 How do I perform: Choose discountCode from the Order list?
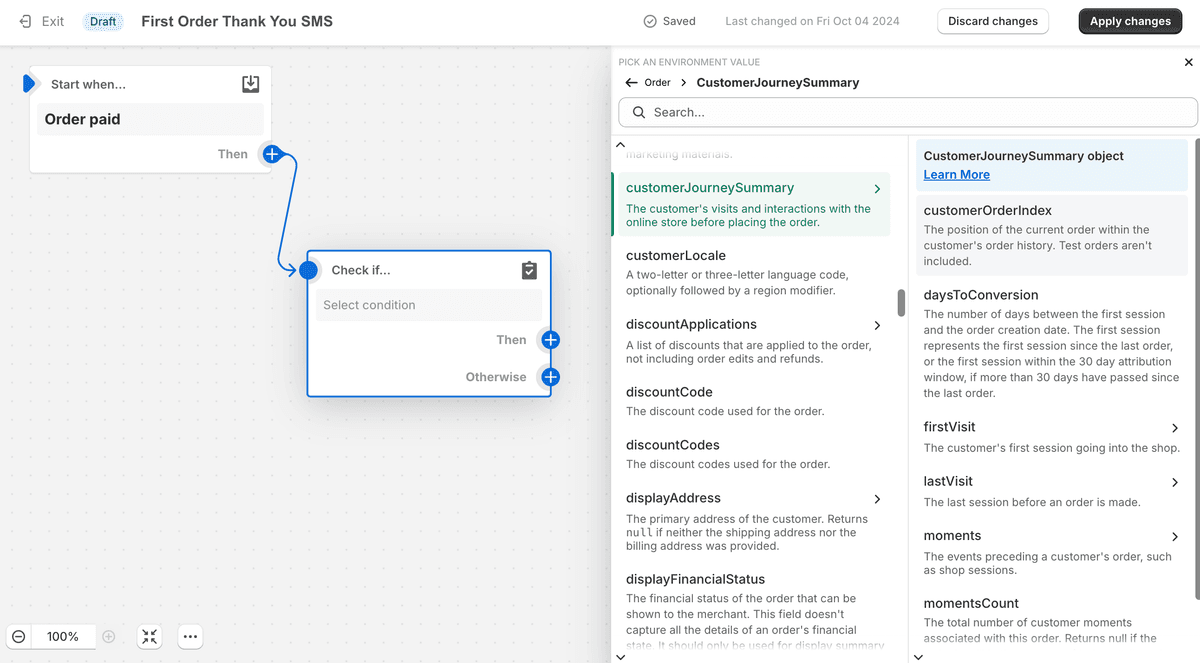click(669, 392)
